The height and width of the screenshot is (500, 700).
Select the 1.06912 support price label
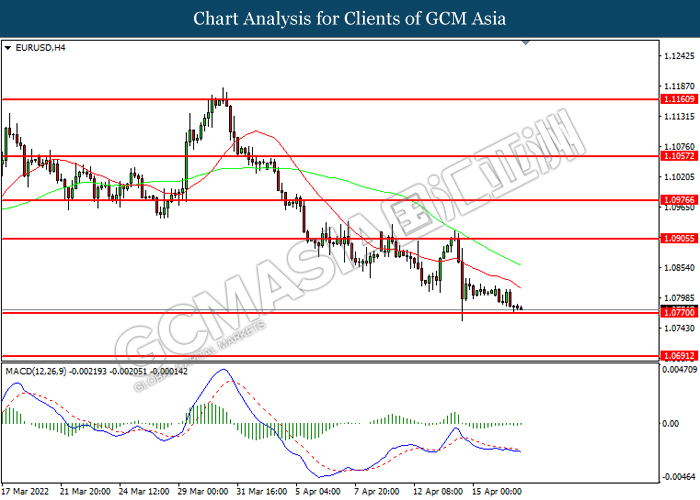678,356
